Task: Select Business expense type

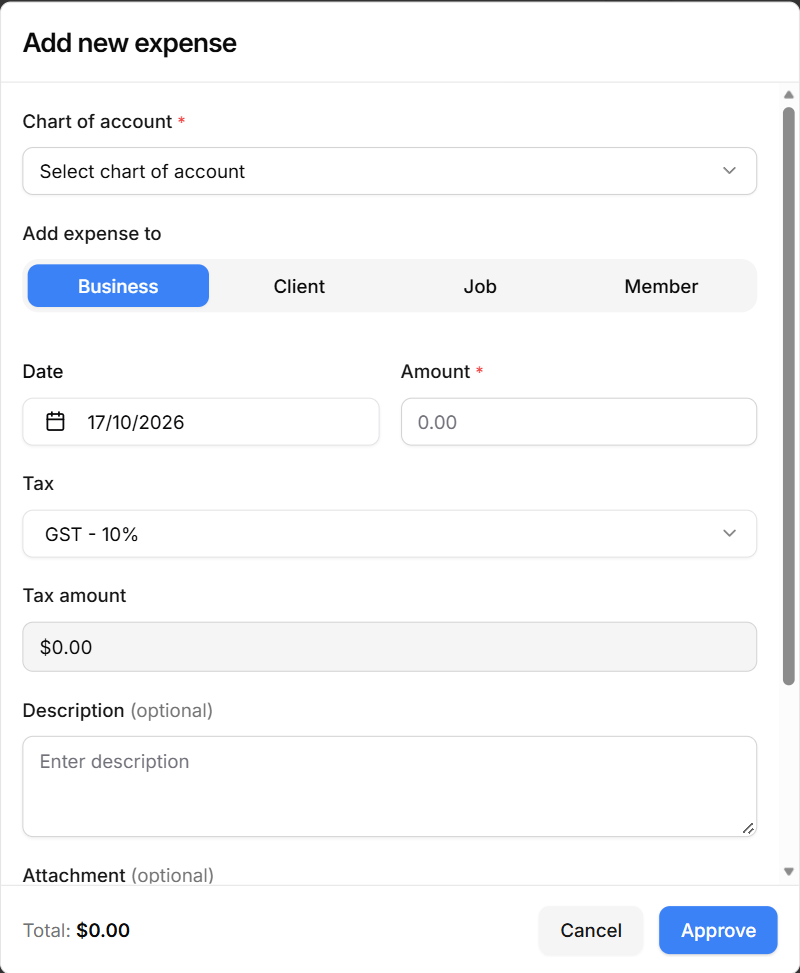Action: 119,286
